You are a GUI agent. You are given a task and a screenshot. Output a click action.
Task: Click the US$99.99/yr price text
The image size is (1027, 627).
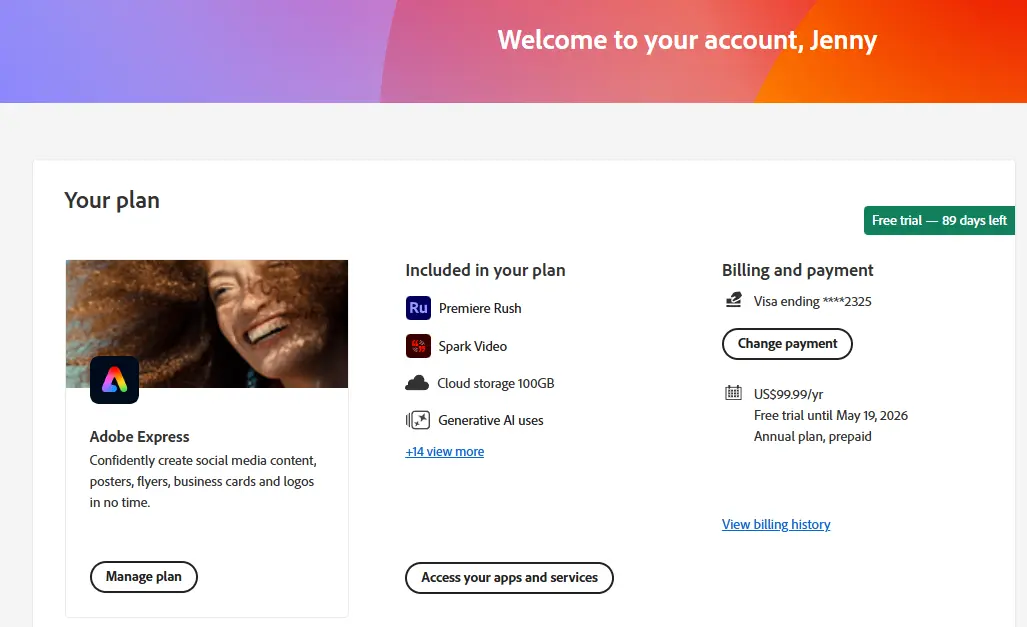pyautogui.click(x=789, y=394)
